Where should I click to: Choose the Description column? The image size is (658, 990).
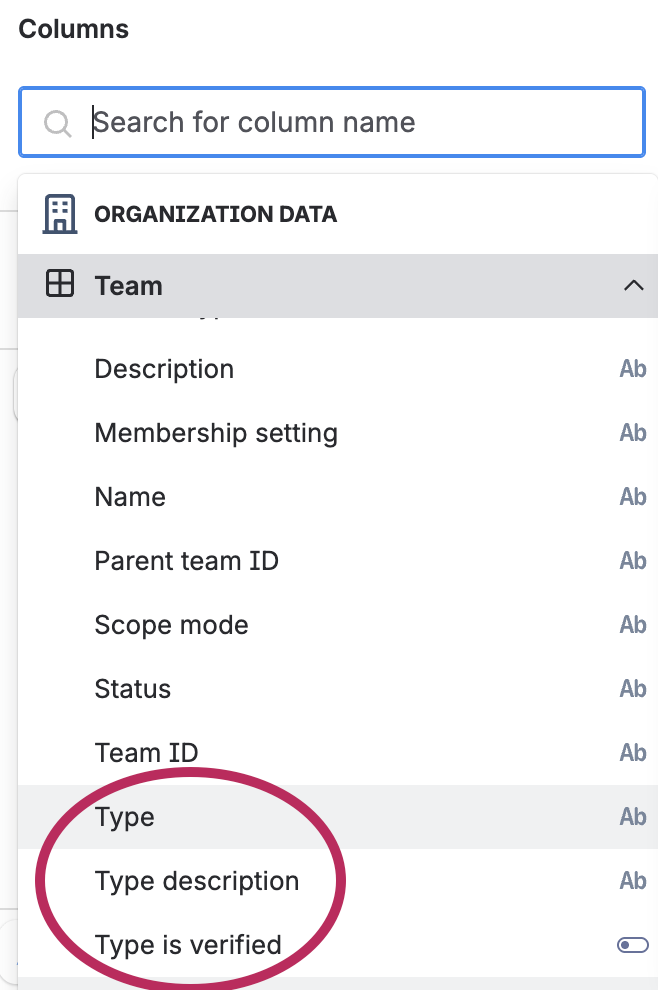click(338, 369)
